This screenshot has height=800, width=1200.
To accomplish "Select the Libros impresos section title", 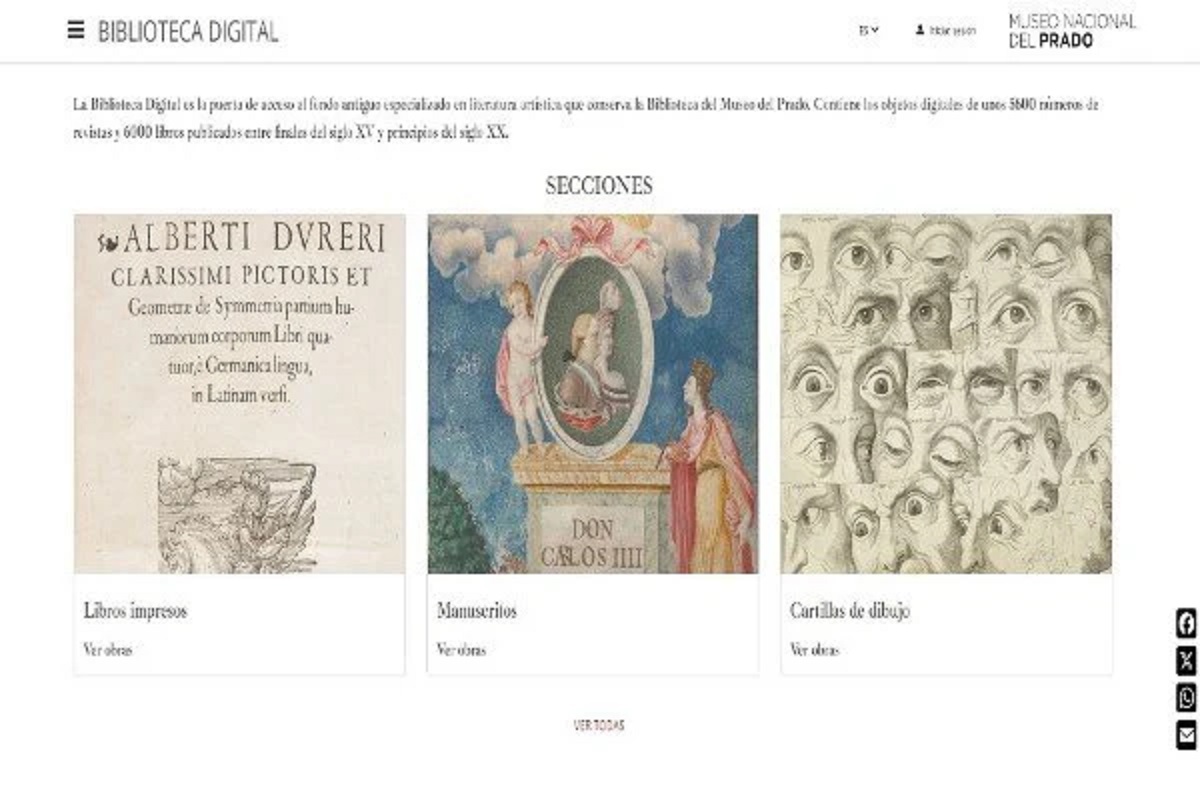I will [135, 611].
